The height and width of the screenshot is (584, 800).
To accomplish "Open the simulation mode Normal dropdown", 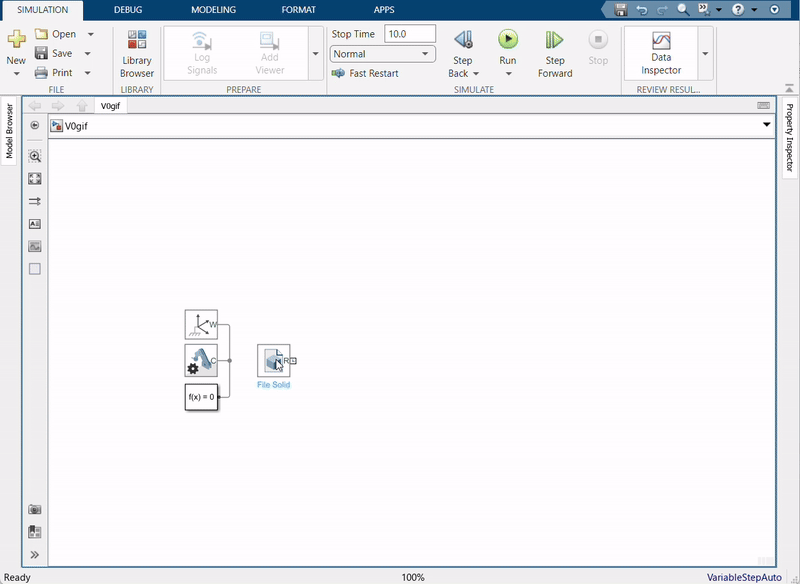I will tap(383, 54).
